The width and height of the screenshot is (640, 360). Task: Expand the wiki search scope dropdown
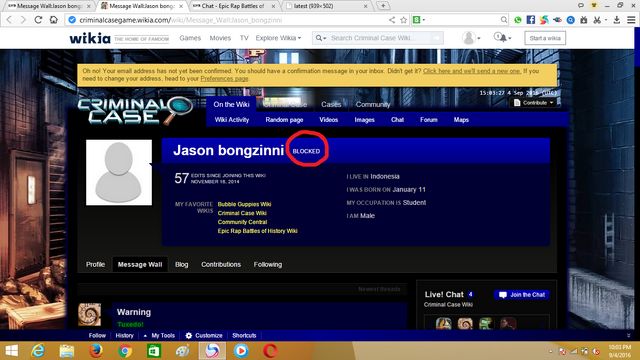coord(321,38)
